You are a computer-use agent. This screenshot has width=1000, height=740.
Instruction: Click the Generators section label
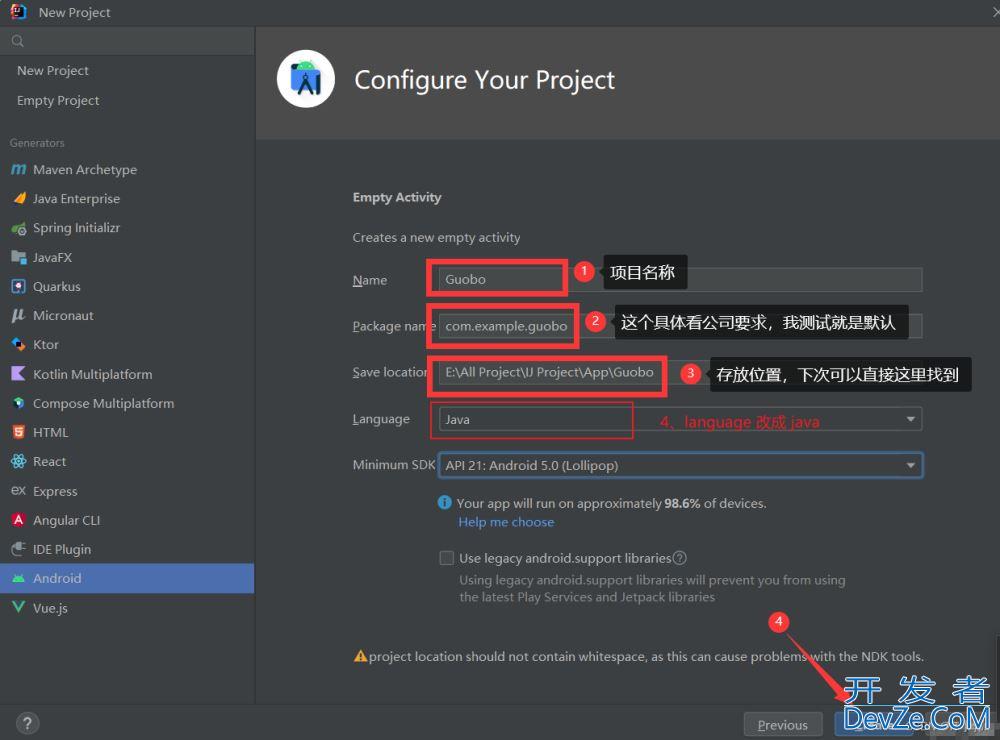click(37, 143)
